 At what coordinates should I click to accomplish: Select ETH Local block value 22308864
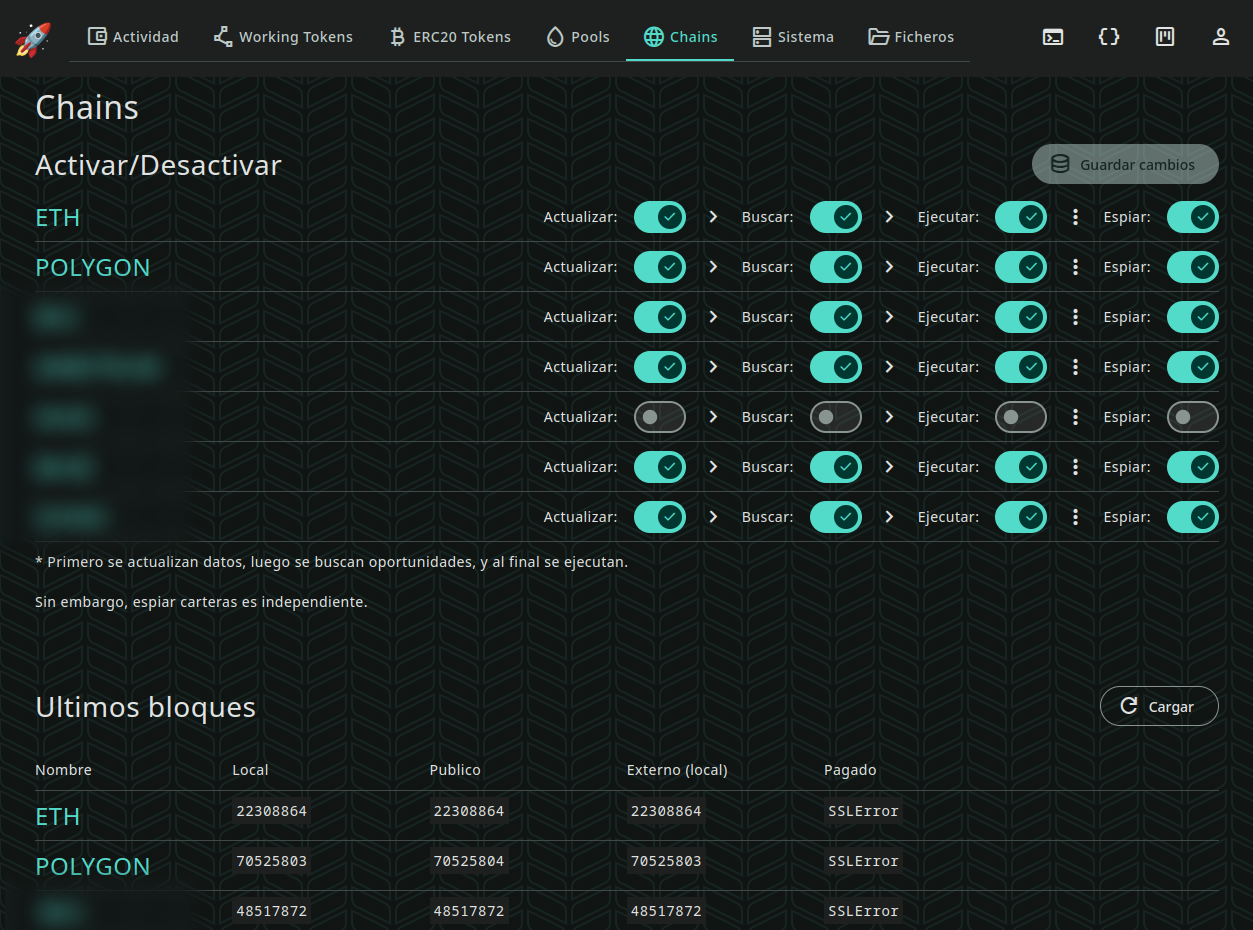coord(271,811)
